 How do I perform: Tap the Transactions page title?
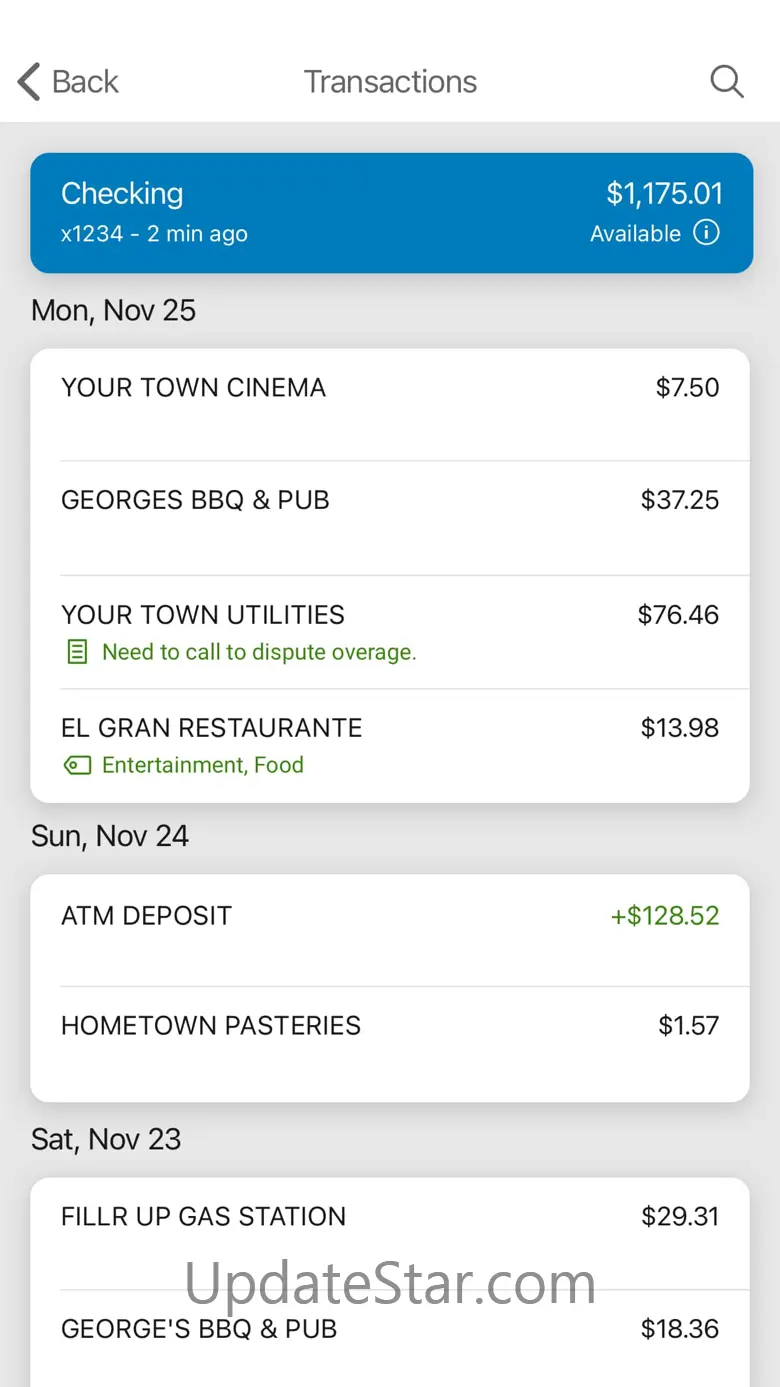click(390, 82)
